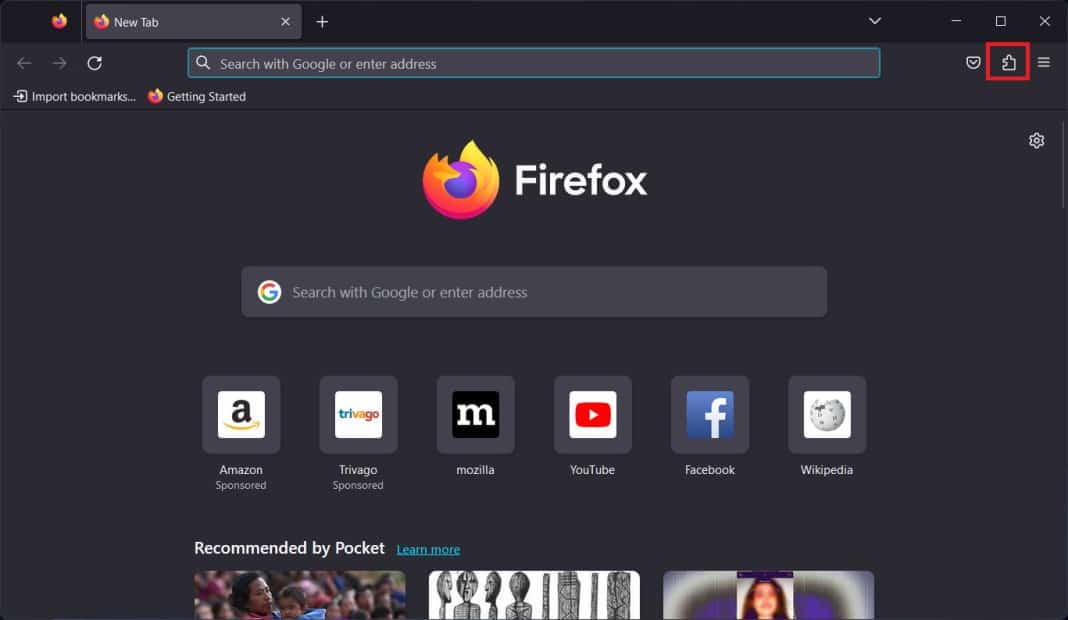The width and height of the screenshot is (1068, 620).
Task: Click the Firefox View pinned icon
Action: tap(59, 21)
